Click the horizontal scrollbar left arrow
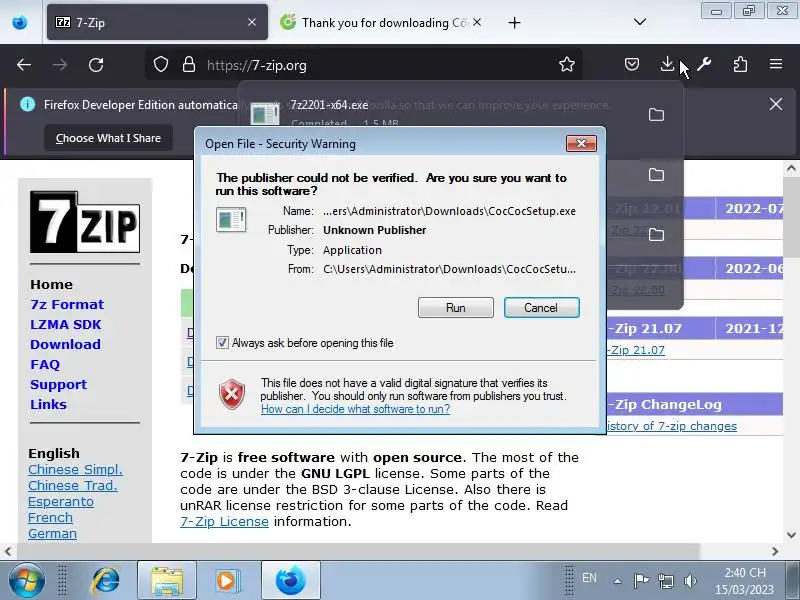The image size is (800, 600). [8, 551]
